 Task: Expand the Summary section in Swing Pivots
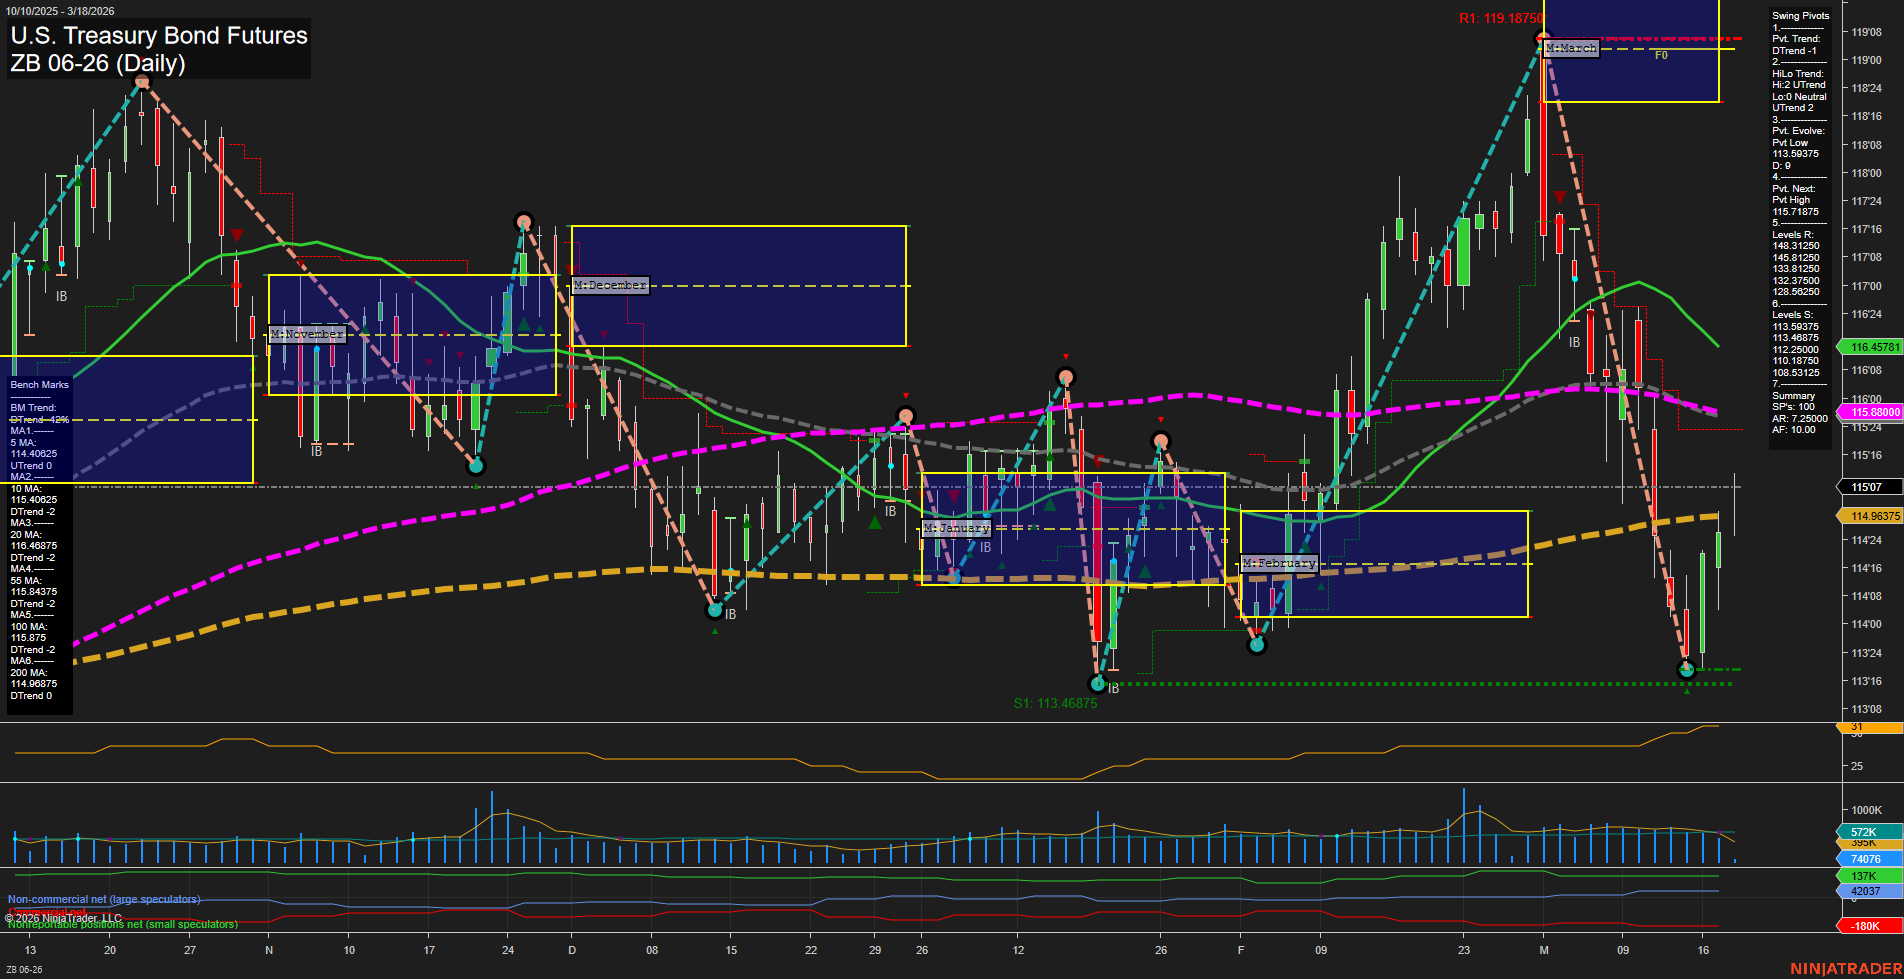click(x=1791, y=395)
